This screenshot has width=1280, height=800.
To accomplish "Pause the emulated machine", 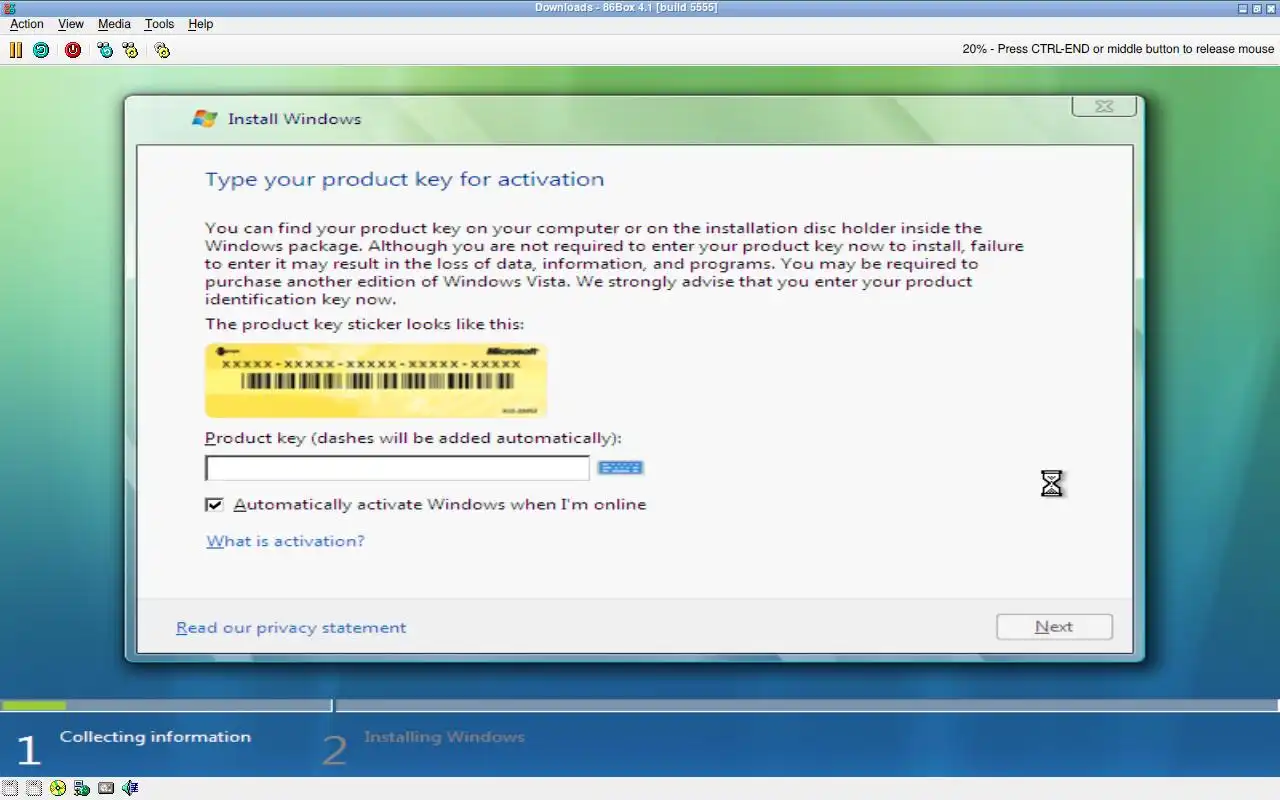I will point(16,49).
